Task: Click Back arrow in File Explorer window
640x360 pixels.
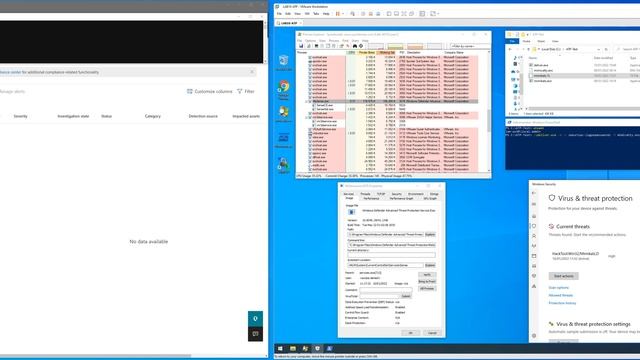Action: pyautogui.click(x=510, y=49)
